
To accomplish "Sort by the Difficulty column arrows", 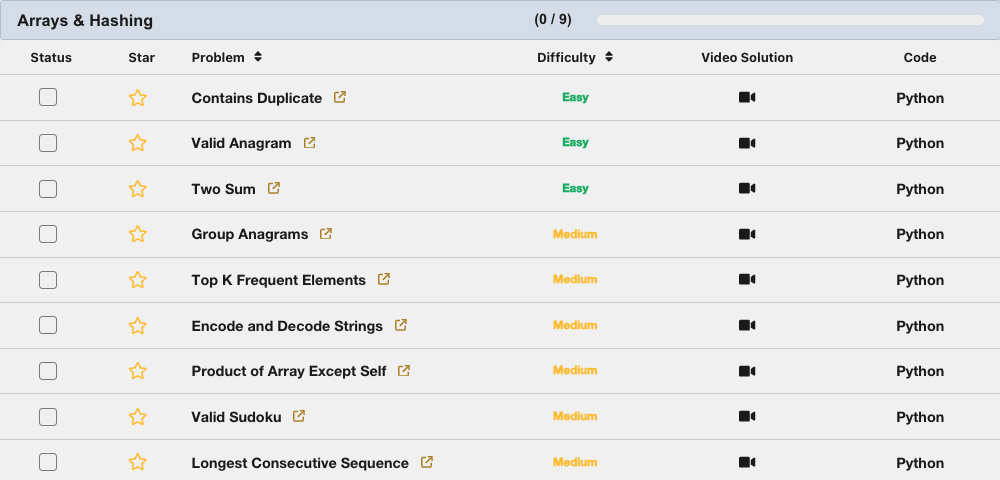I will tap(609, 57).
